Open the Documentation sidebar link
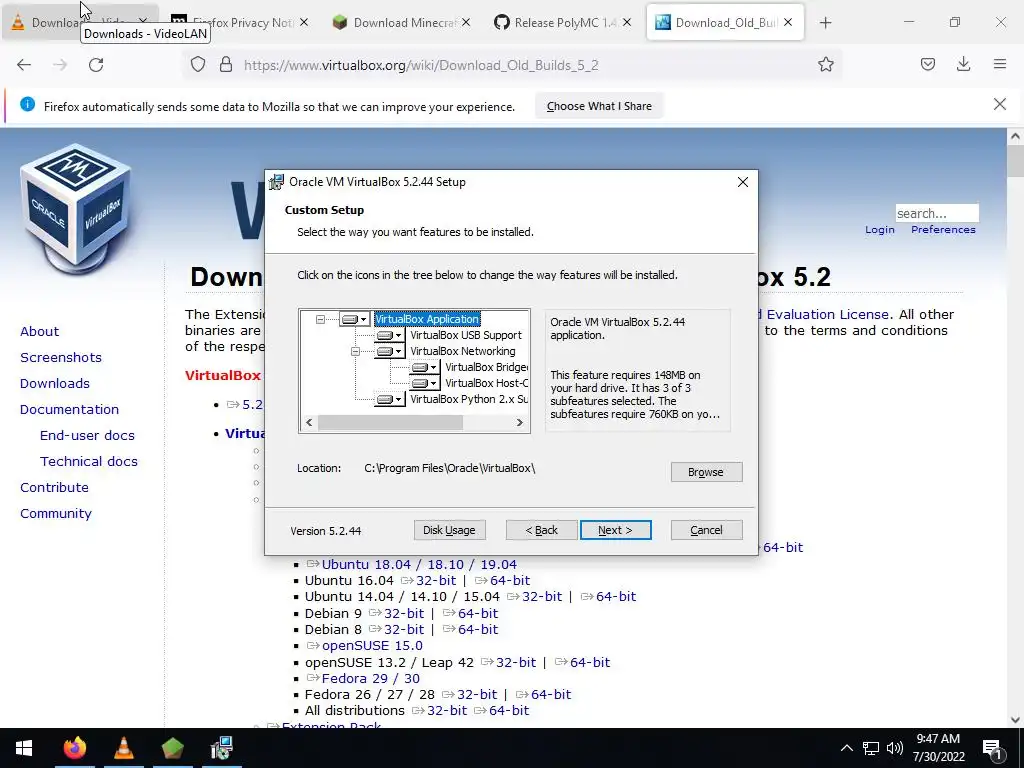The width and height of the screenshot is (1024, 768). pyautogui.click(x=69, y=410)
